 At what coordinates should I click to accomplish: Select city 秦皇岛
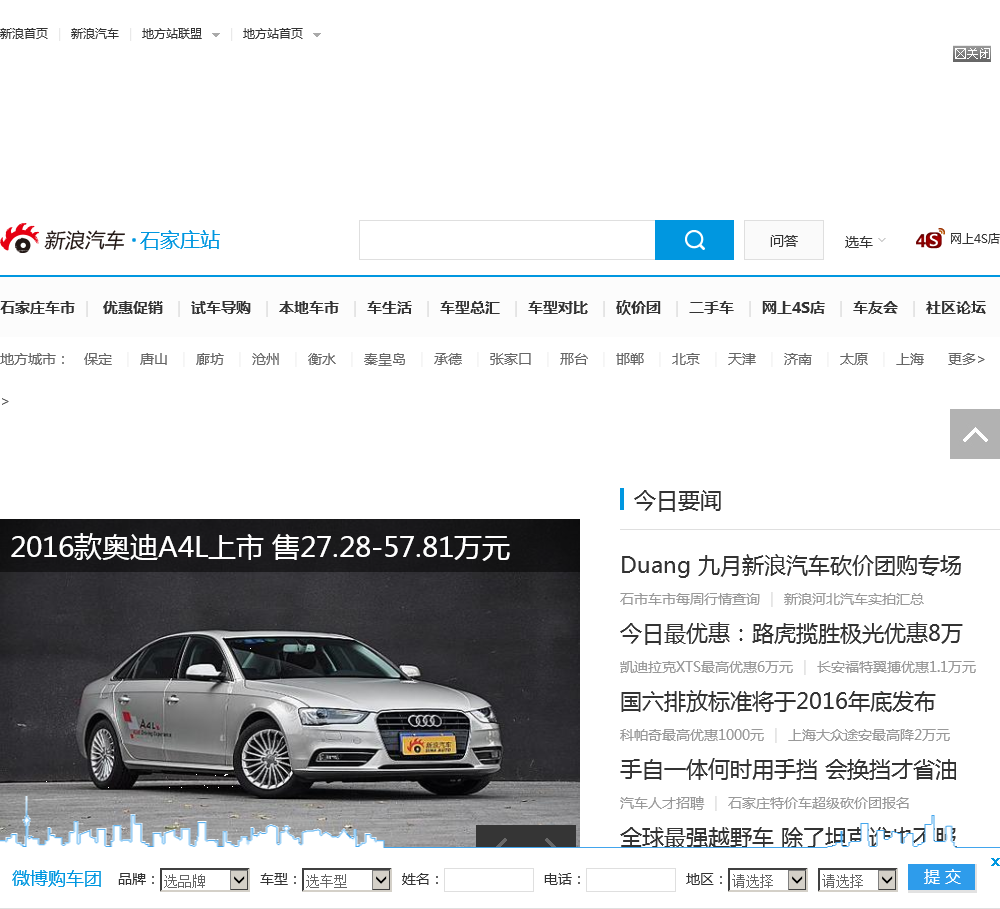click(x=385, y=359)
